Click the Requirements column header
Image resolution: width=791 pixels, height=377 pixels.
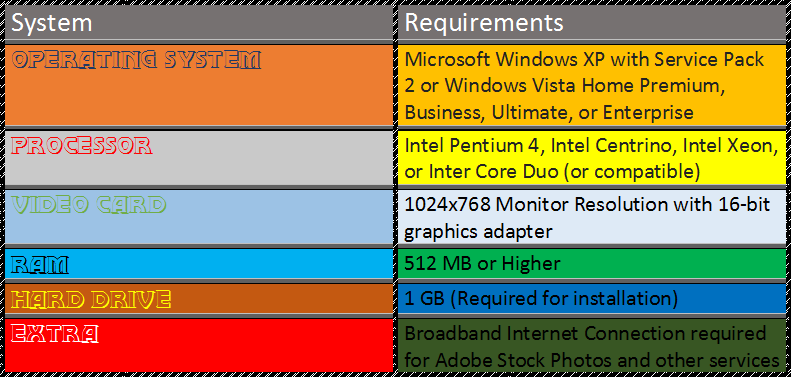592,23
